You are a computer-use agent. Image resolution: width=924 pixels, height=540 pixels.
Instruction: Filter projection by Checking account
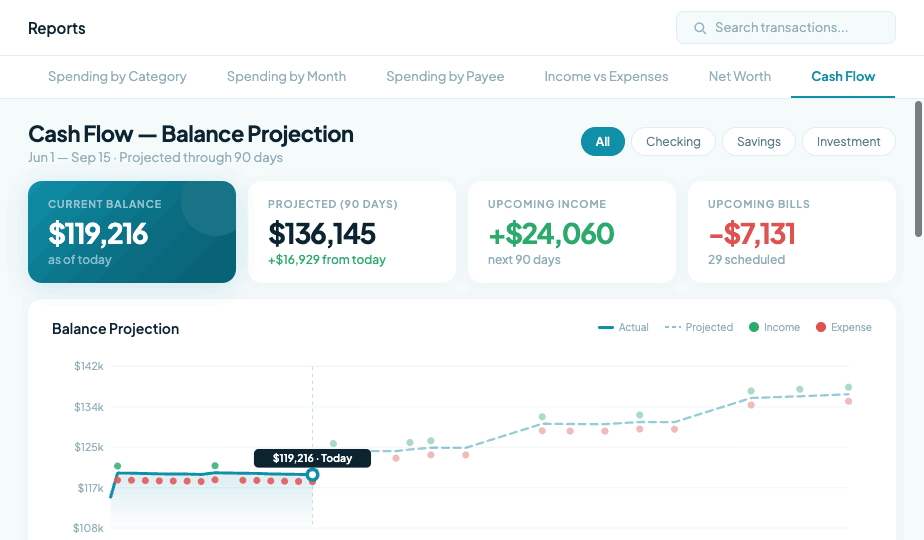pyautogui.click(x=673, y=141)
